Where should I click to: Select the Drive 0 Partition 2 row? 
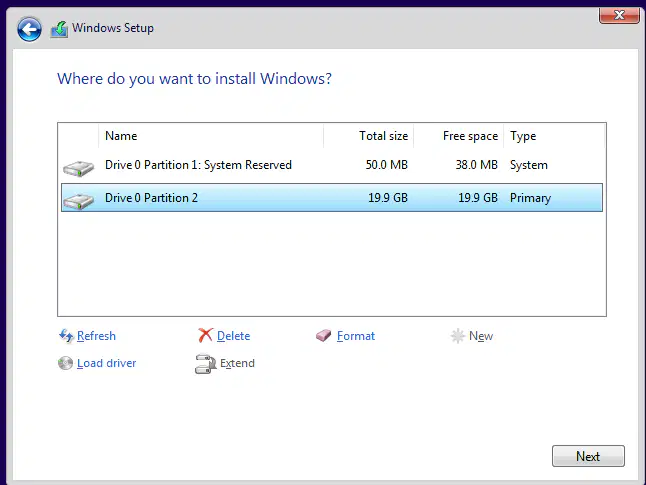332,198
